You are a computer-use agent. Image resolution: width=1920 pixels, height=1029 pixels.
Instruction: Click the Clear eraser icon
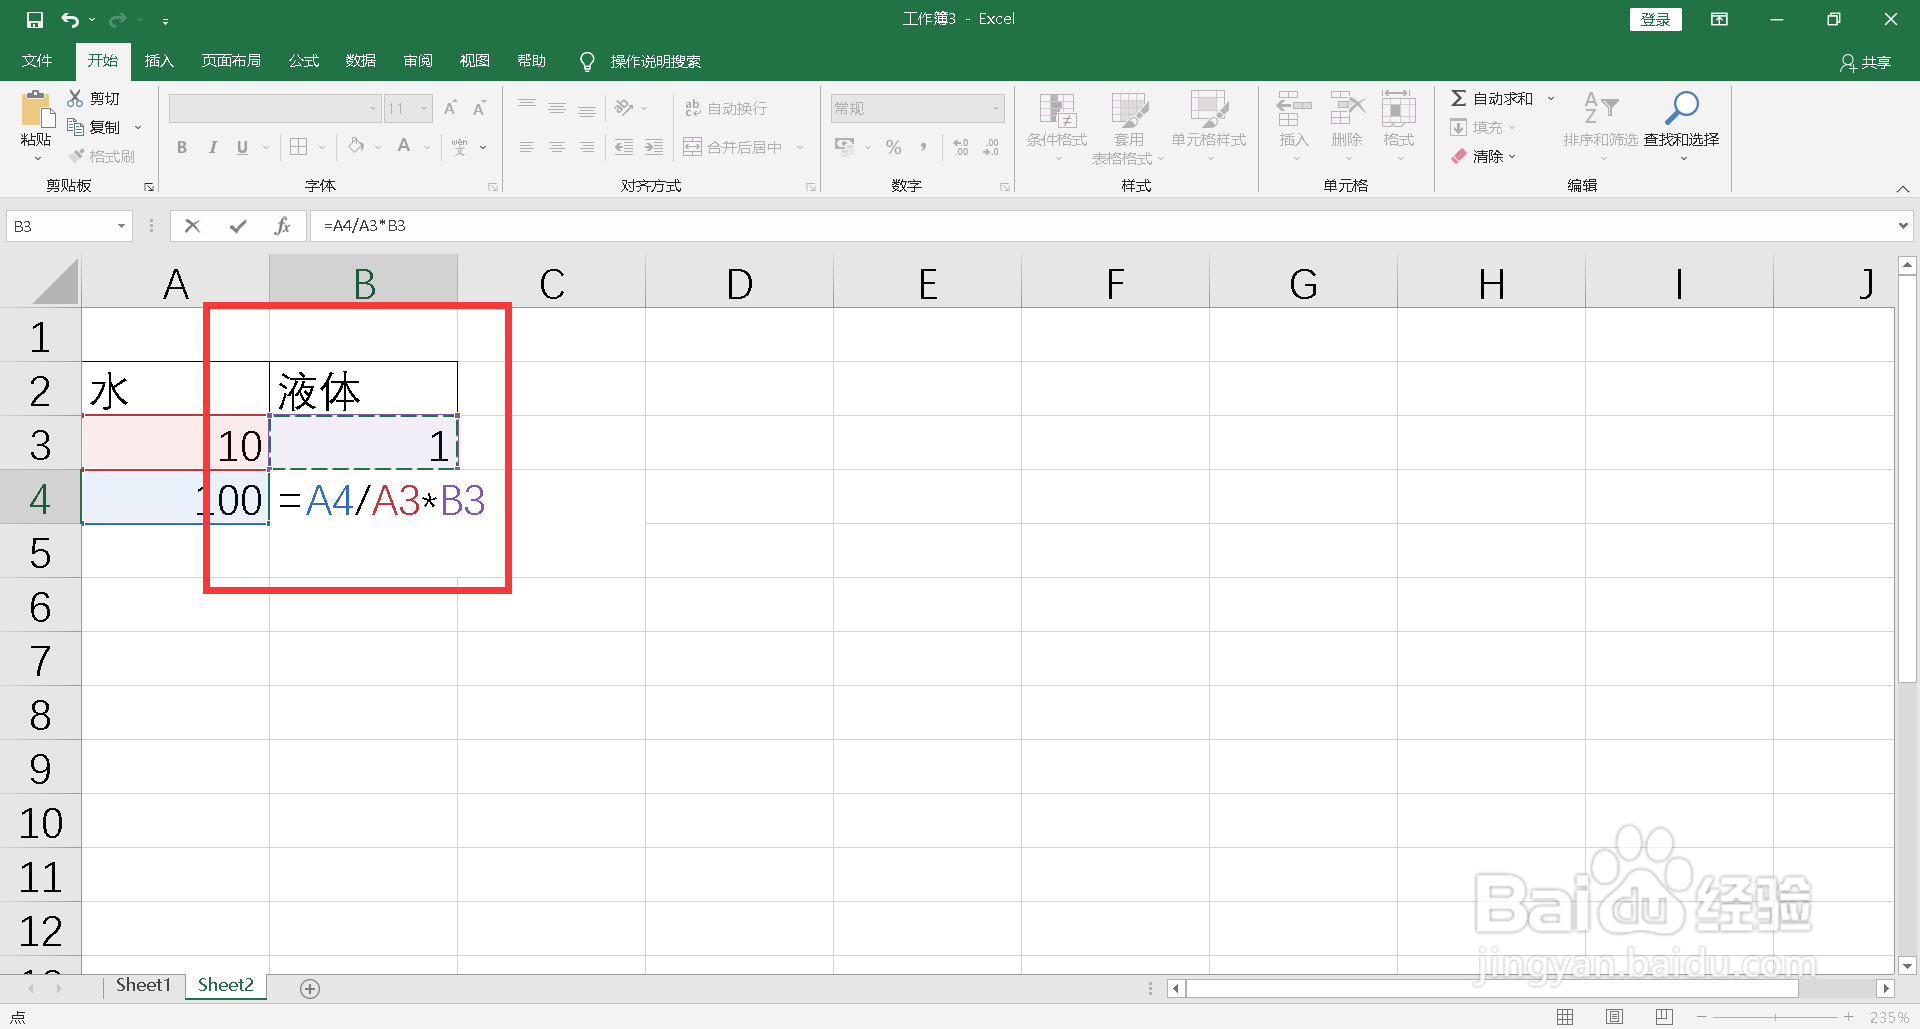pyautogui.click(x=1459, y=156)
